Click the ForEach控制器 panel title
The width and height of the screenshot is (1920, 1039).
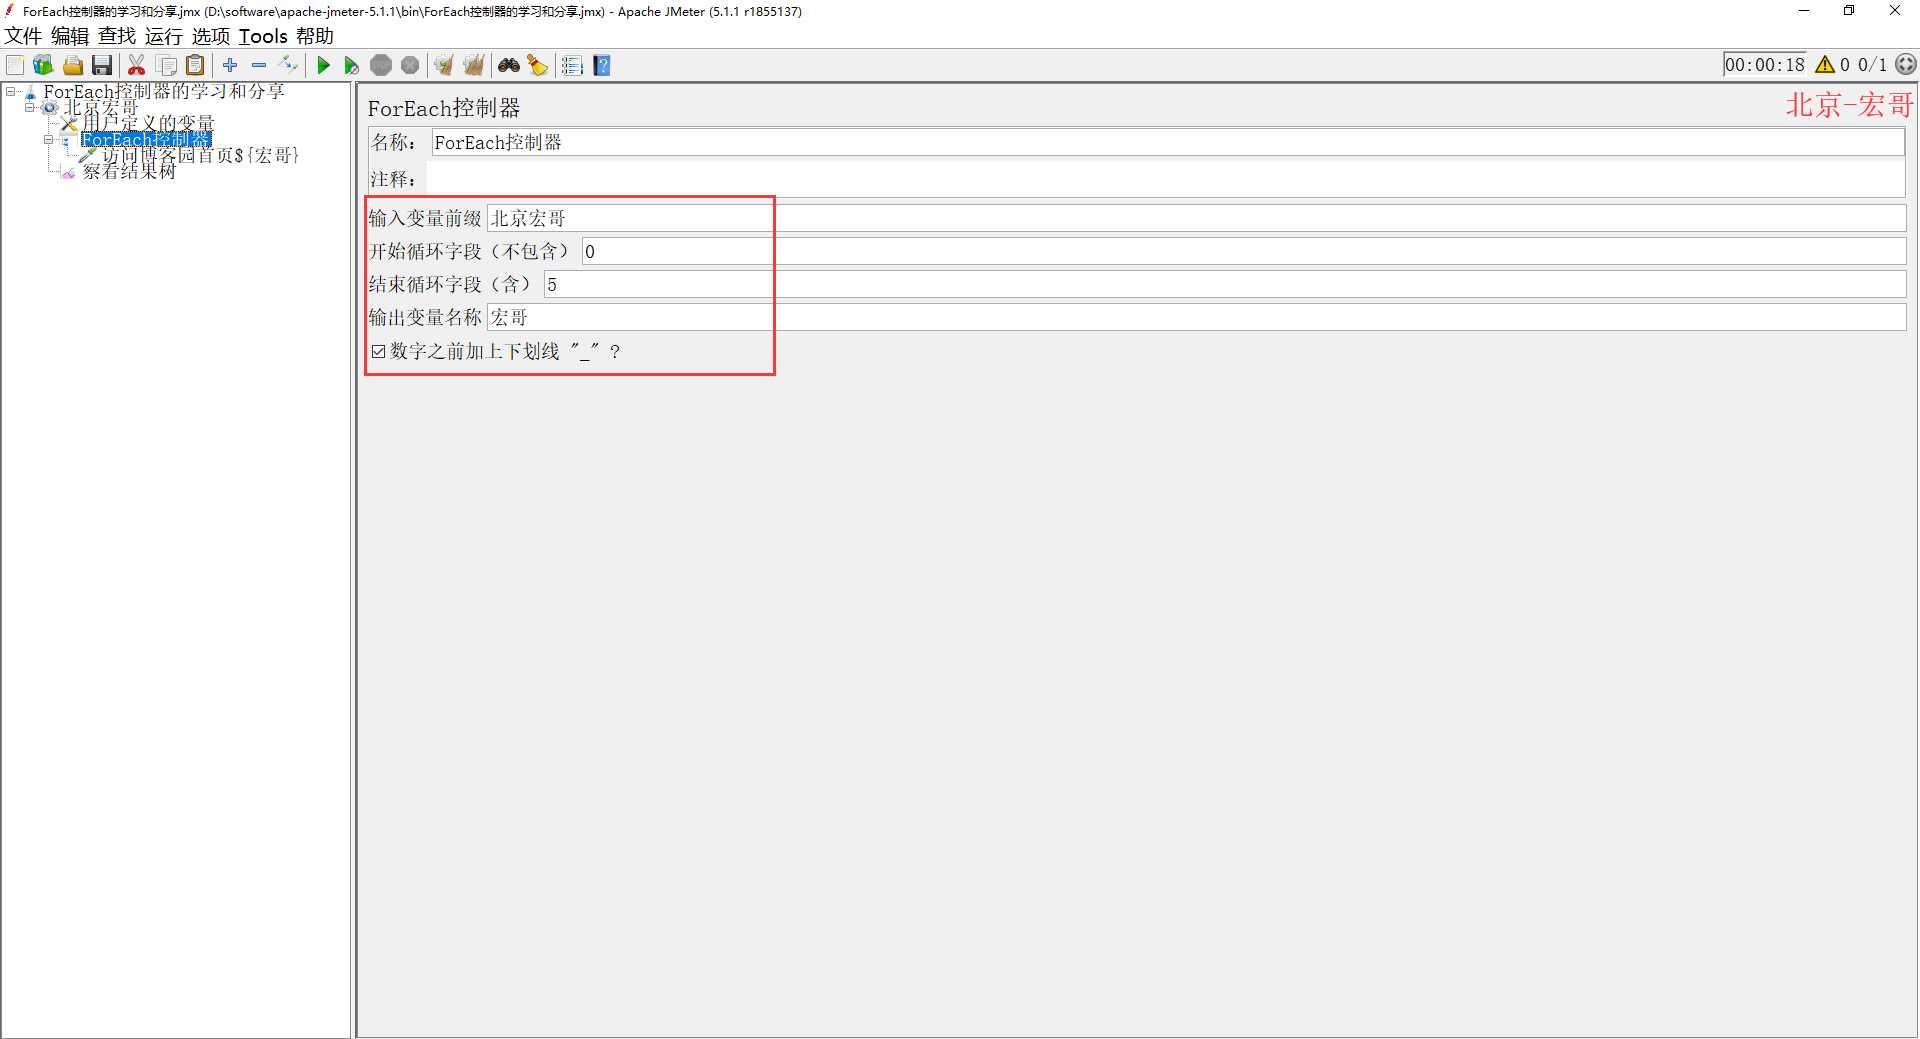[444, 108]
